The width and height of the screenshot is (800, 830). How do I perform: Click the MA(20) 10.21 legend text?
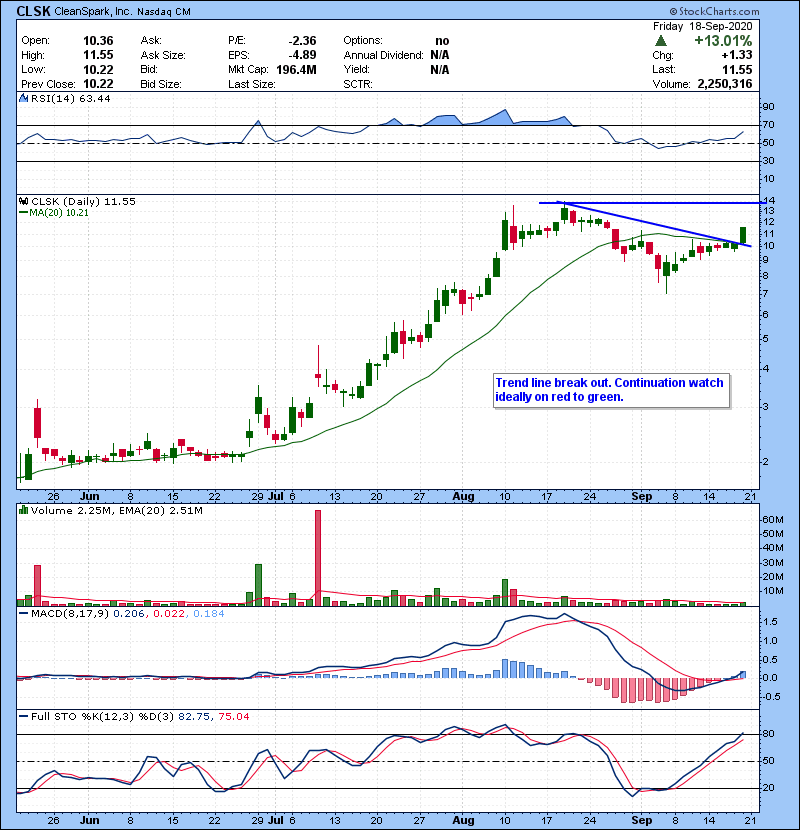point(59,213)
